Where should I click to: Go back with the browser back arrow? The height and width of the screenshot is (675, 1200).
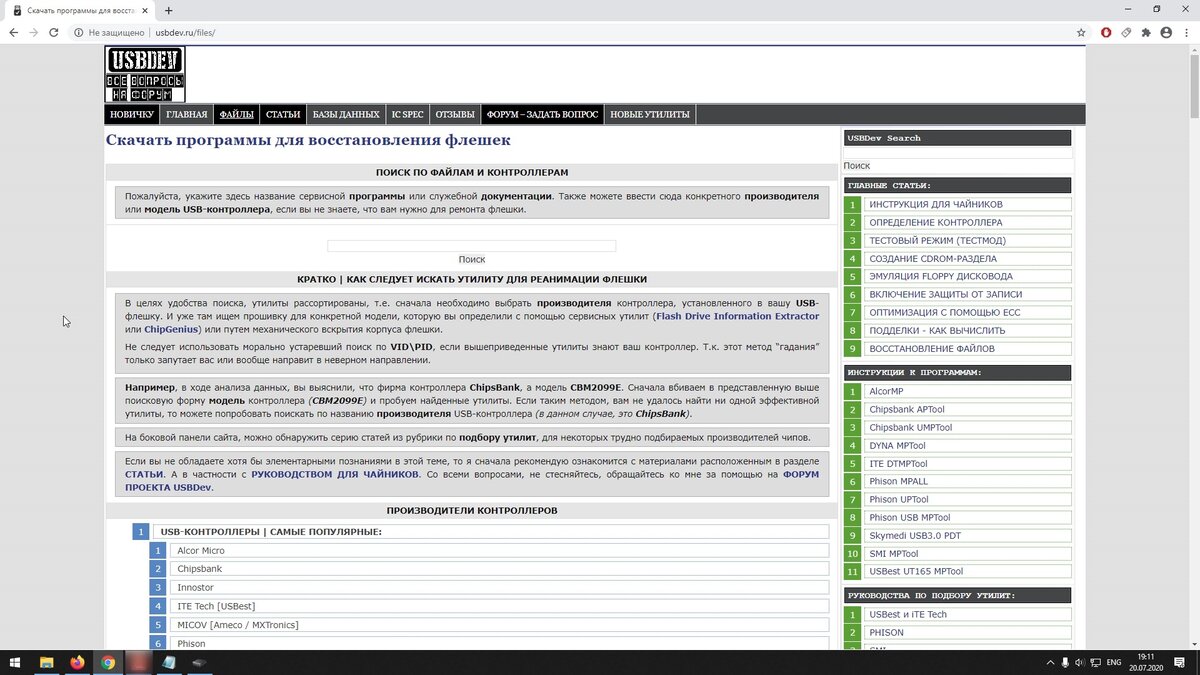click(13, 32)
